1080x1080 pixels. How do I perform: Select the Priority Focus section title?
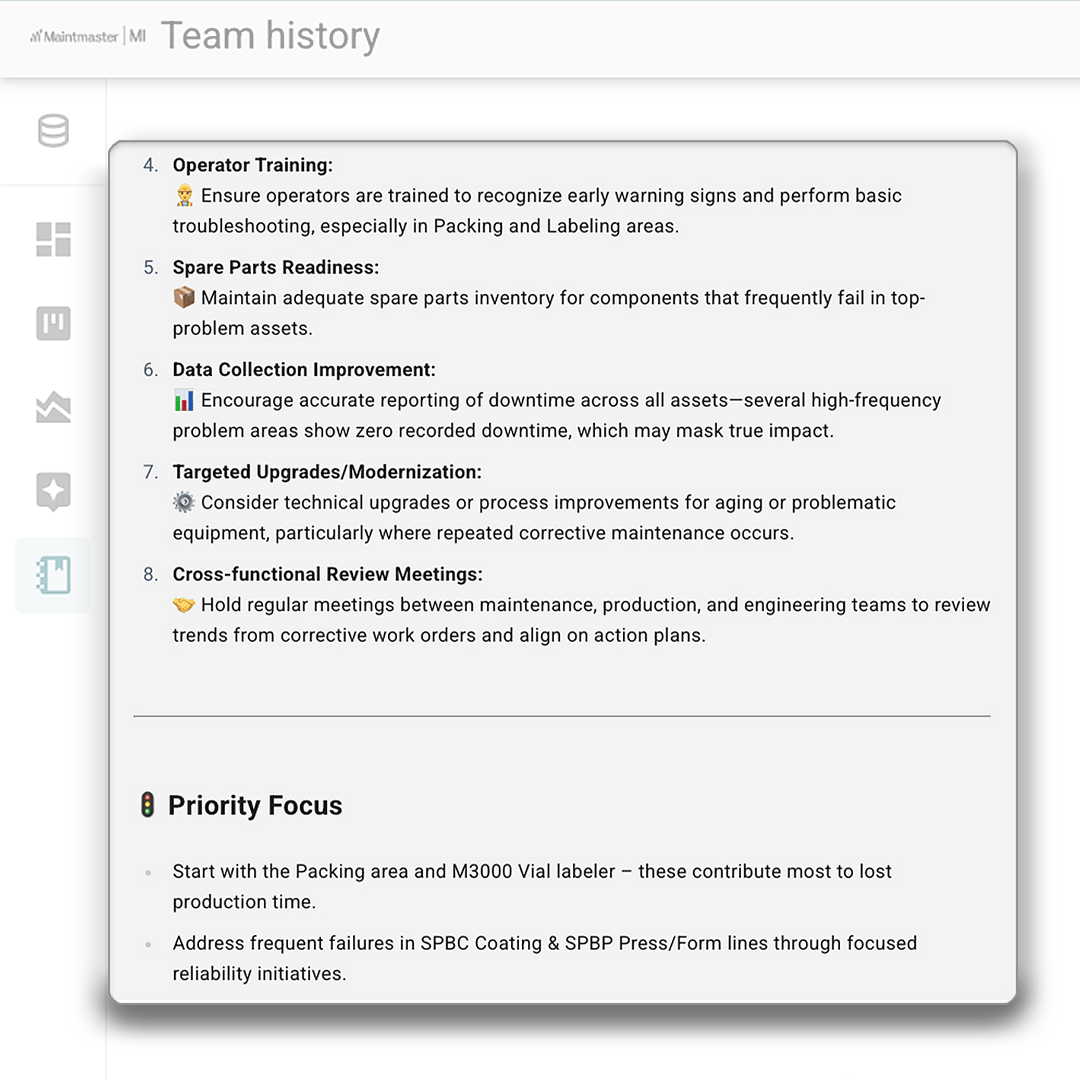point(256,805)
